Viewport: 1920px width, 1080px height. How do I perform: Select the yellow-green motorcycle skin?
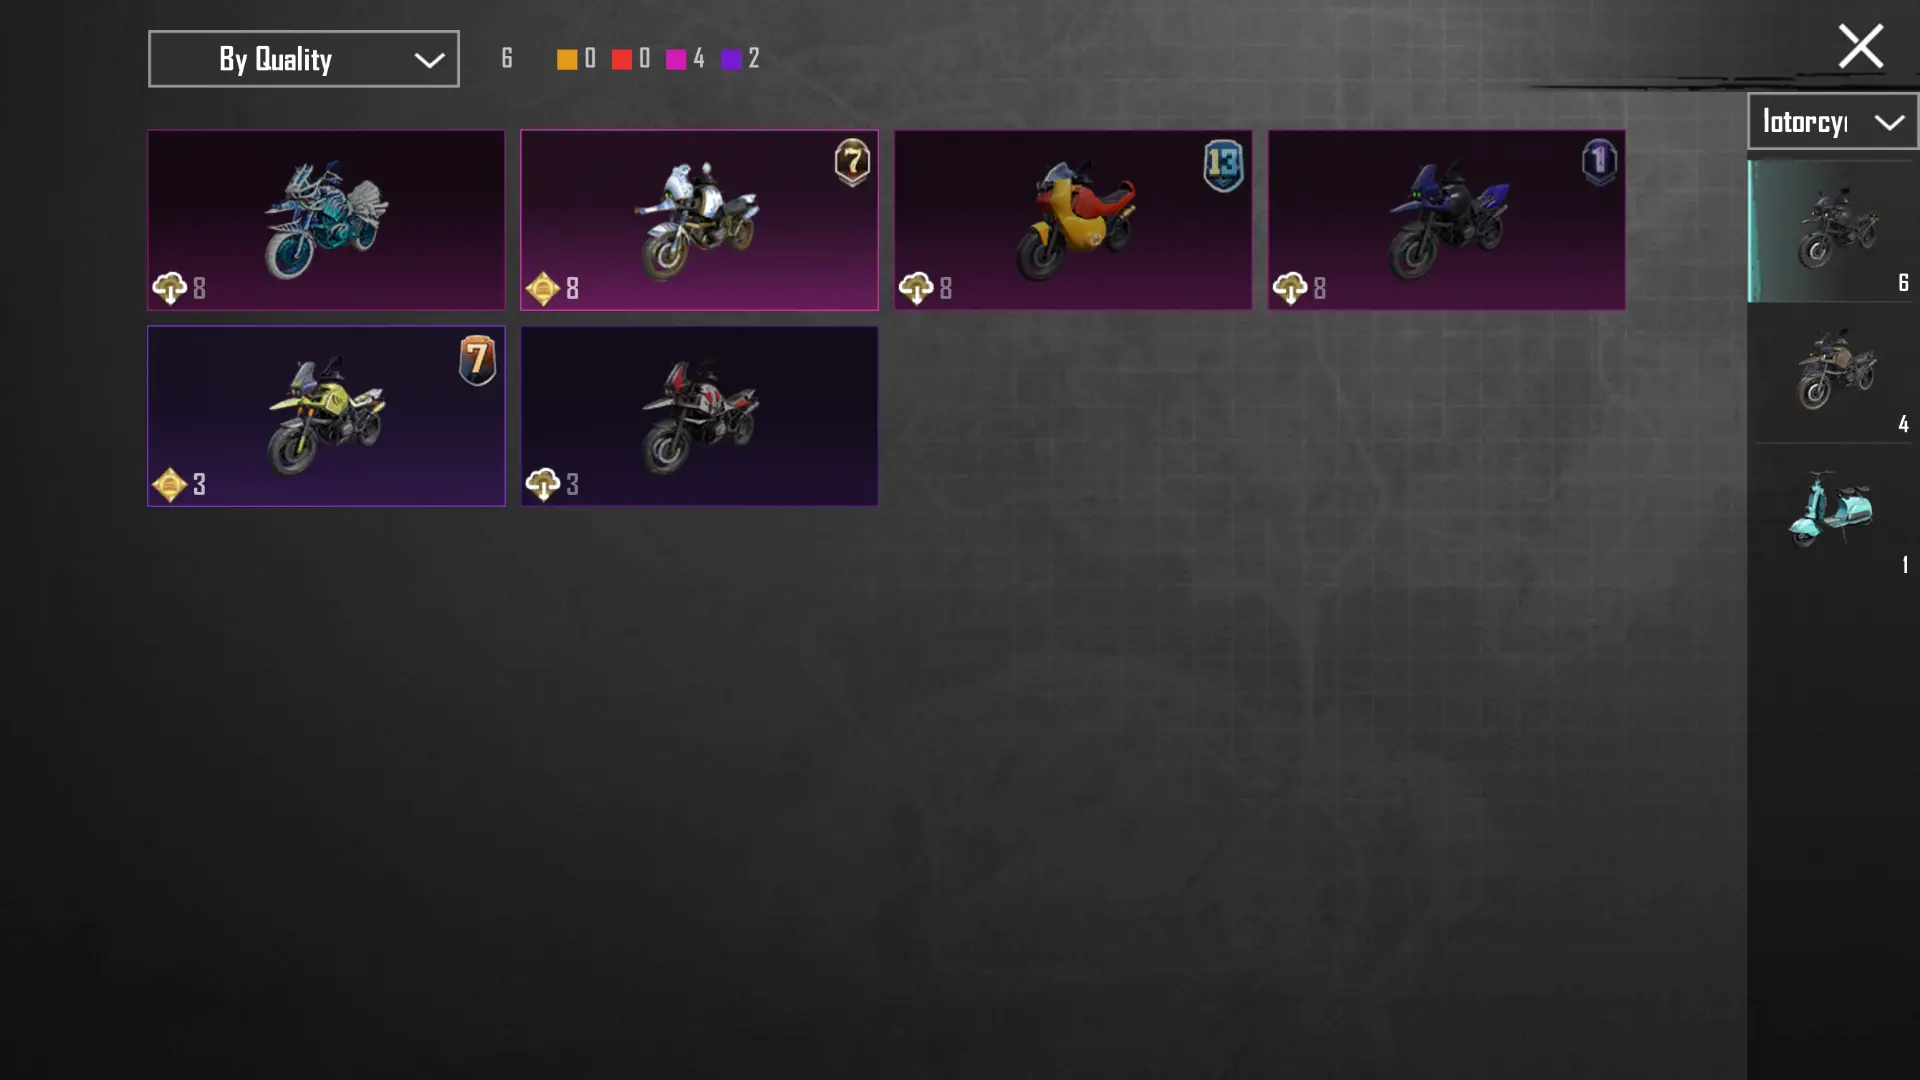tap(326, 416)
